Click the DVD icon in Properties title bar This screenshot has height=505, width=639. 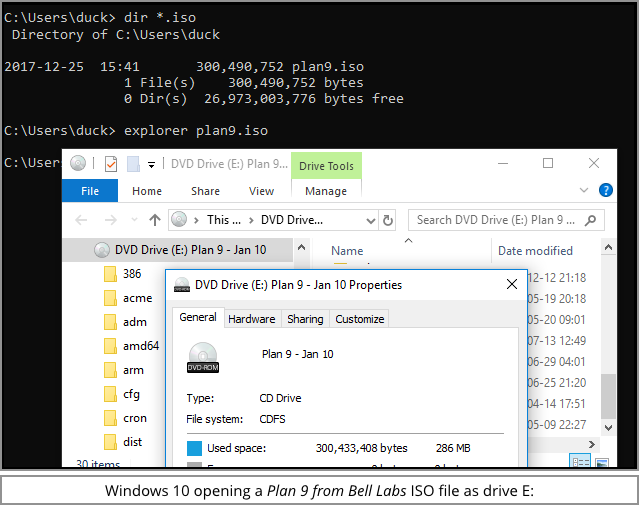pyautogui.click(x=182, y=284)
